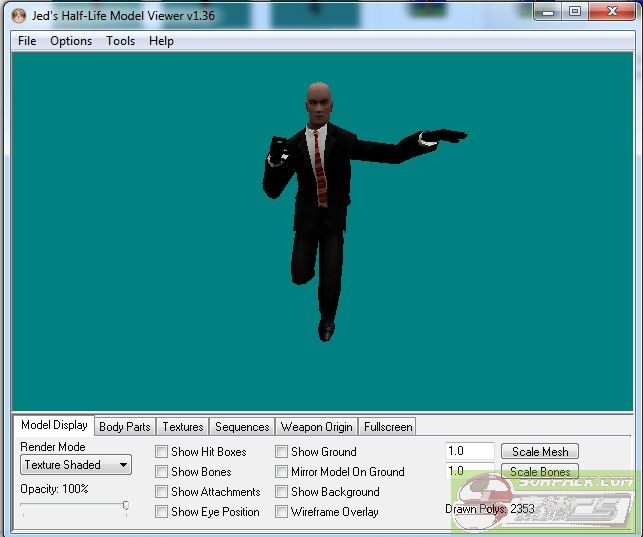Switch to the Body Parts tab
This screenshot has height=537, width=643.
[x=125, y=427]
